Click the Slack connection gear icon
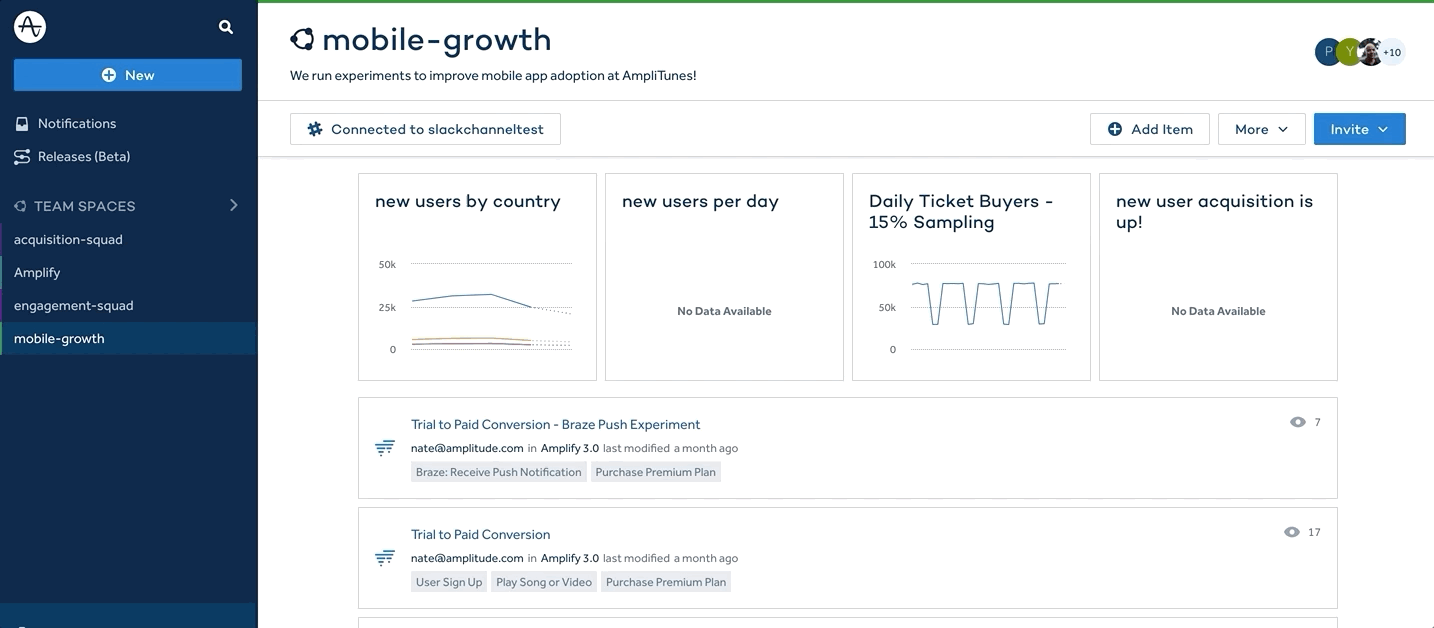Screen dimensions: 1434x628 pyautogui.click(x=315, y=129)
